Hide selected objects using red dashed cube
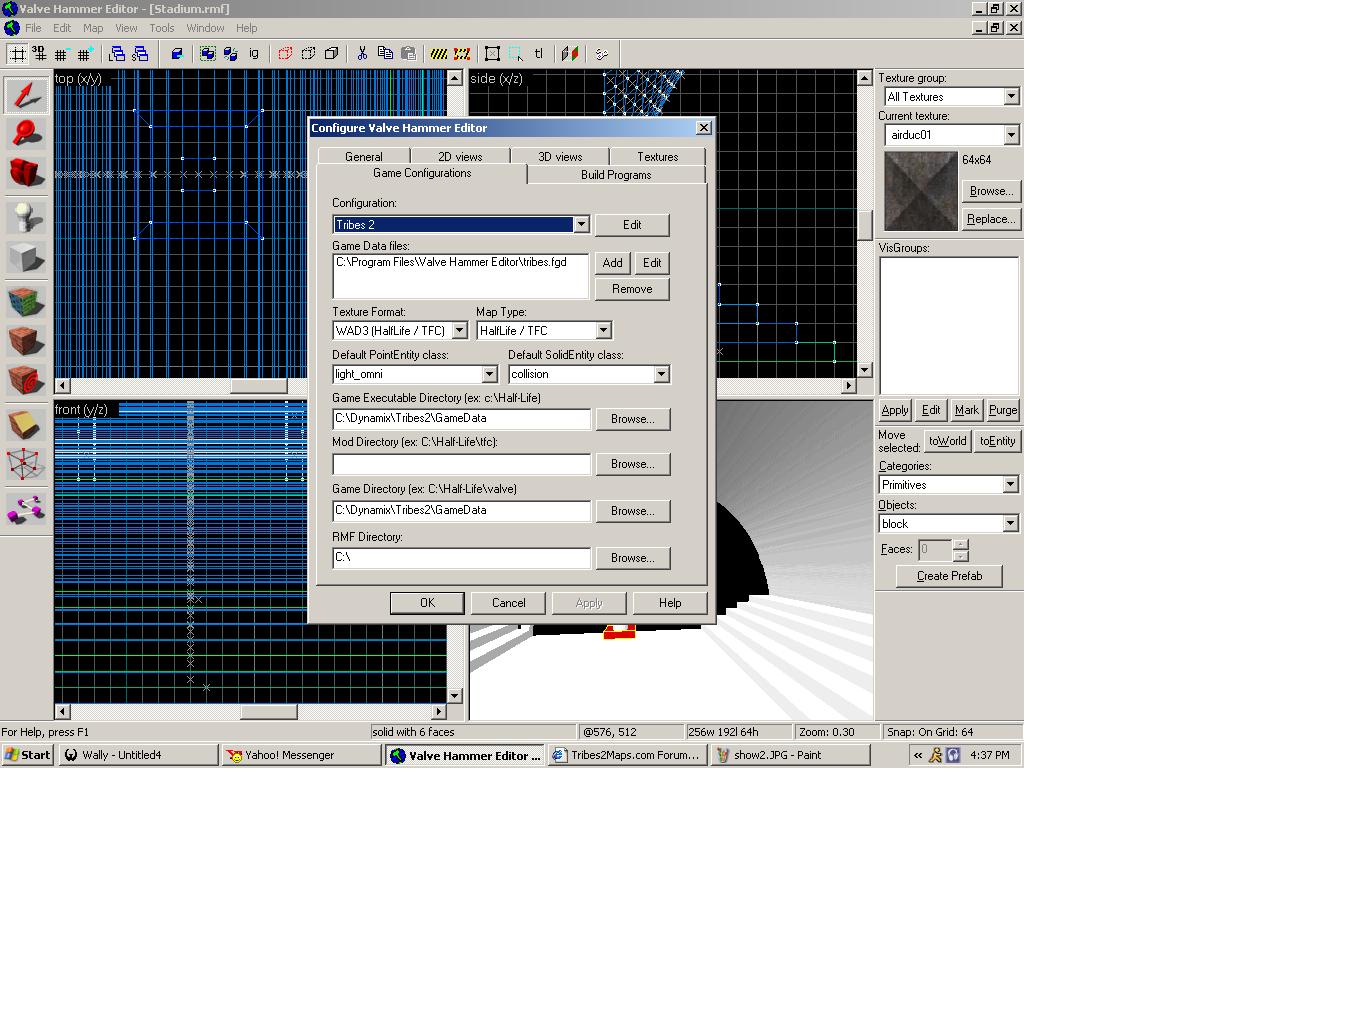Viewport: 1350px width, 1013px height. pyautogui.click(x=285, y=54)
